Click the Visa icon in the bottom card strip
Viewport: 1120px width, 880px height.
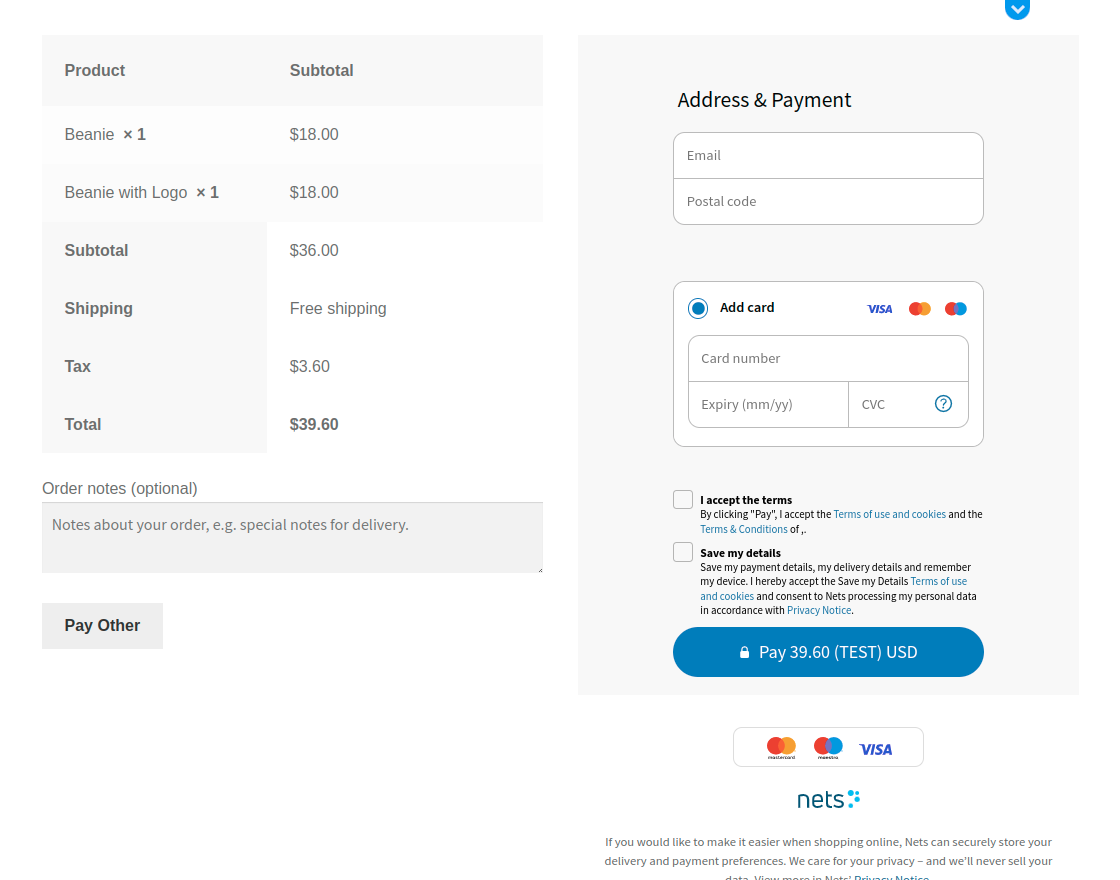click(876, 747)
